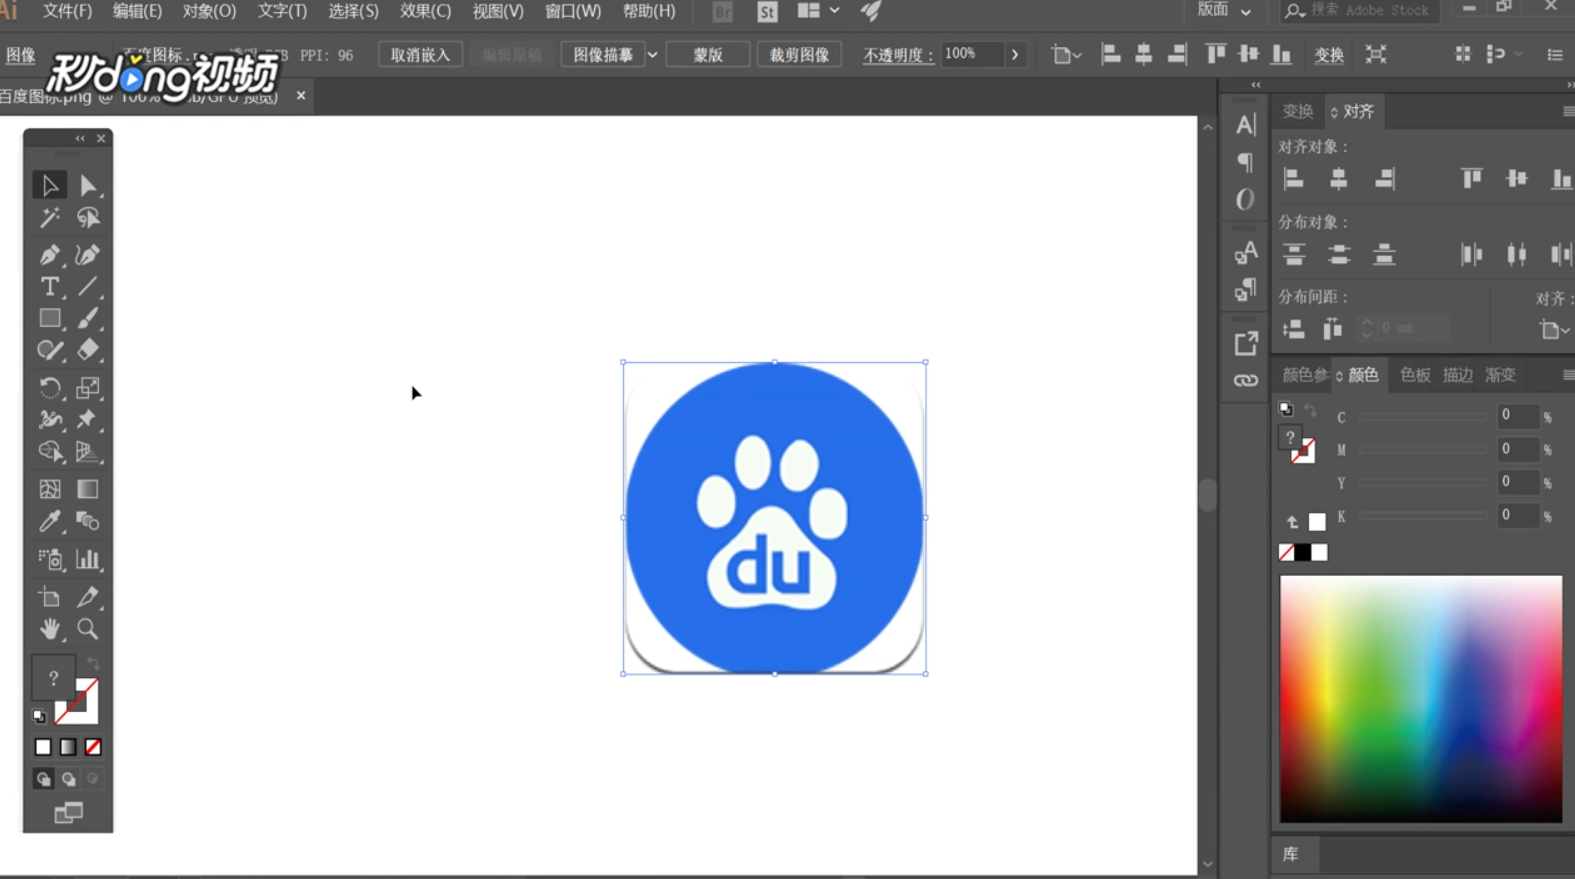Select the Hand tool
1575x879 pixels.
click(49, 629)
